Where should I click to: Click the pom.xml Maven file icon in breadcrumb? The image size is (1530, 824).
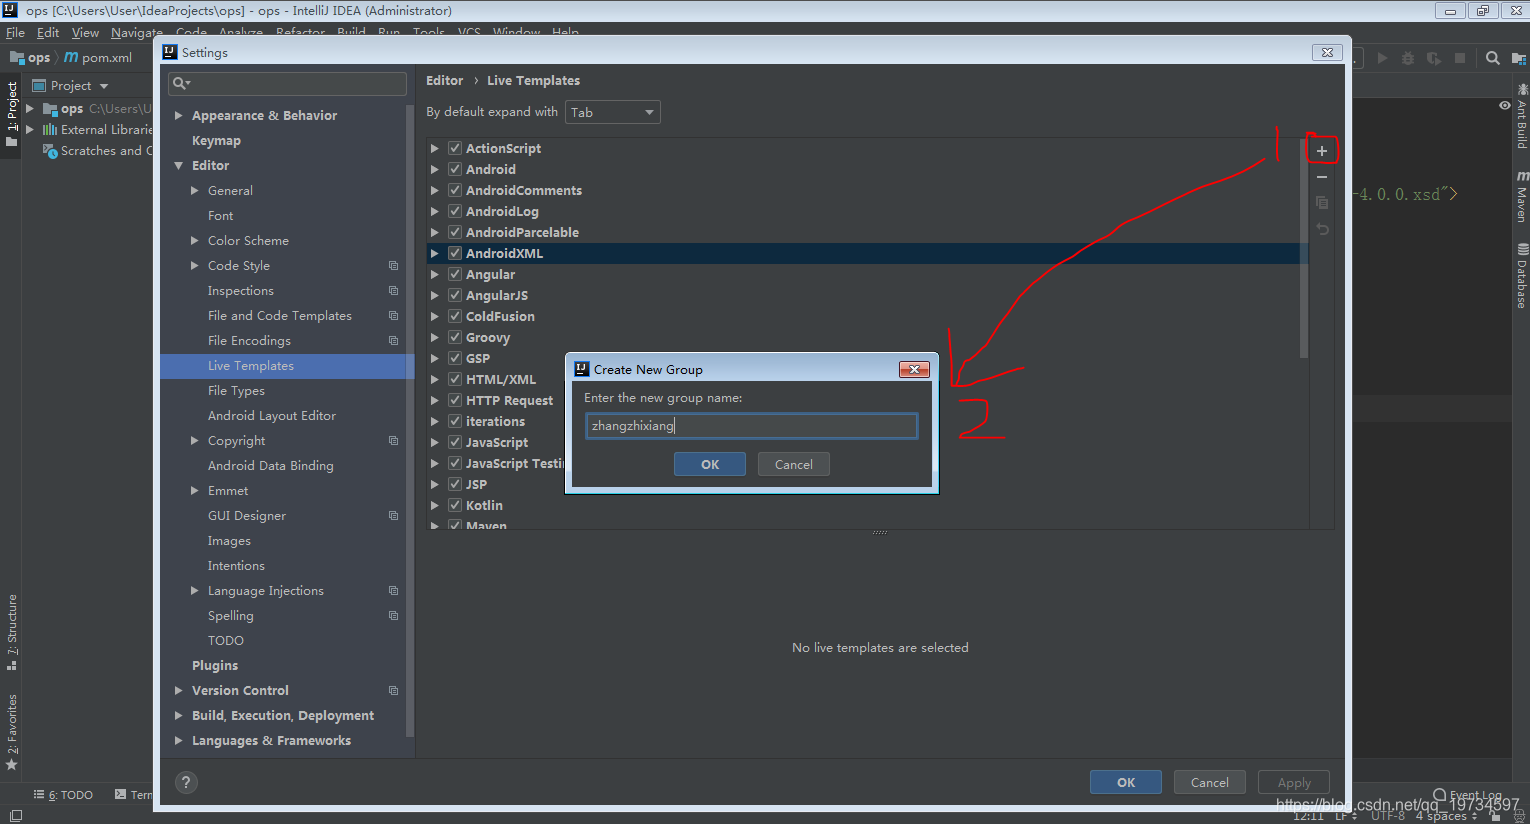click(71, 58)
